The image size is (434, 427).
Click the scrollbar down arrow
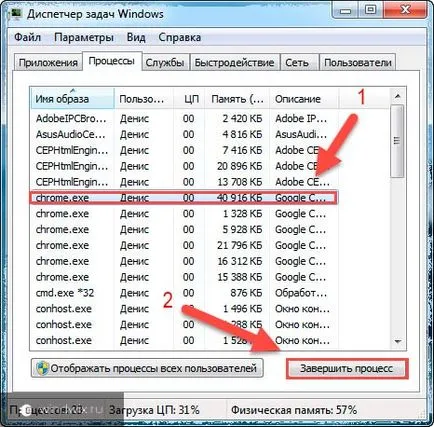[x=397, y=341]
